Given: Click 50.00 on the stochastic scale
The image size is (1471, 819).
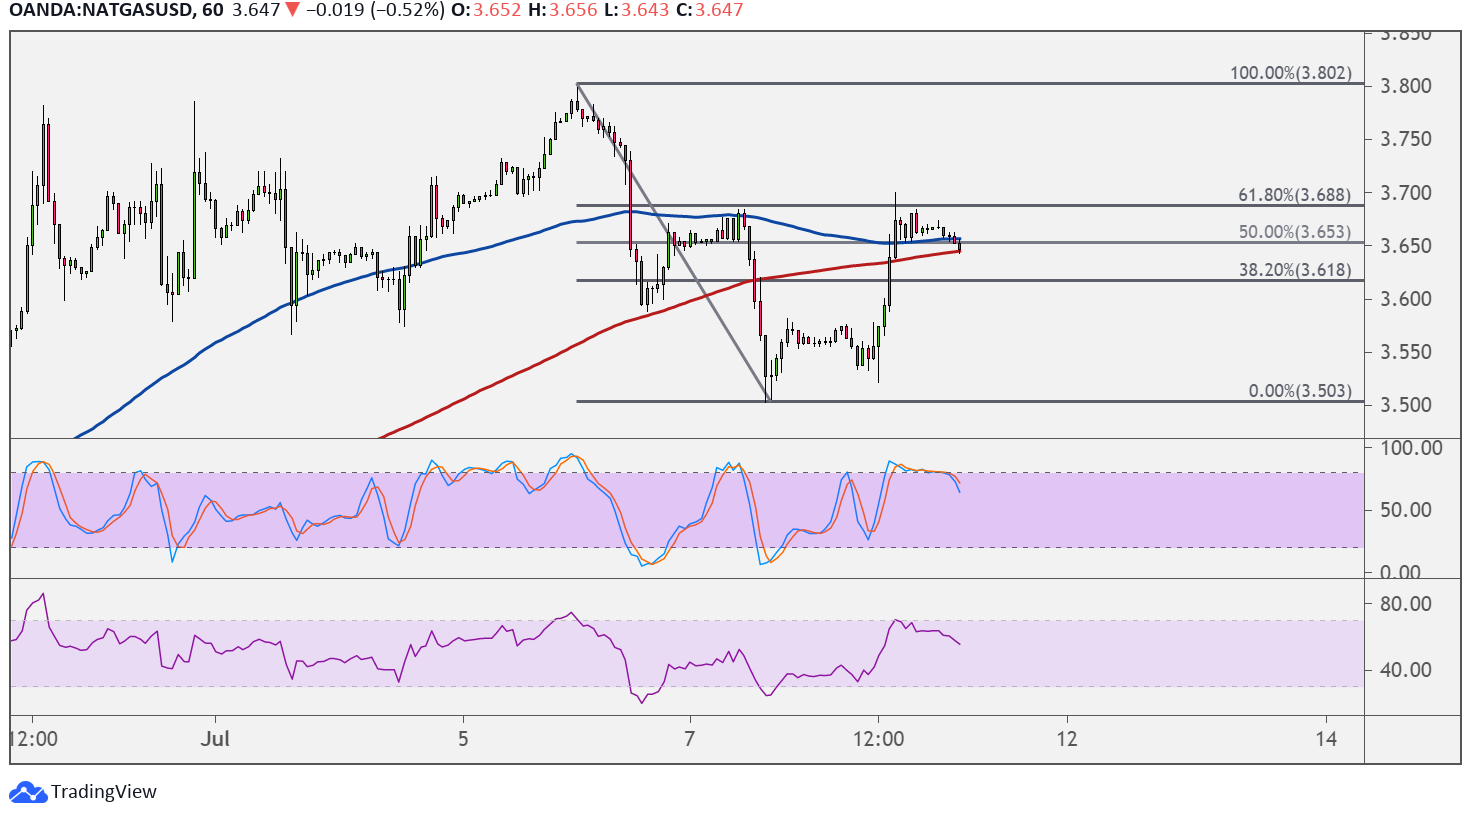Looking at the screenshot, I should coord(1406,510).
